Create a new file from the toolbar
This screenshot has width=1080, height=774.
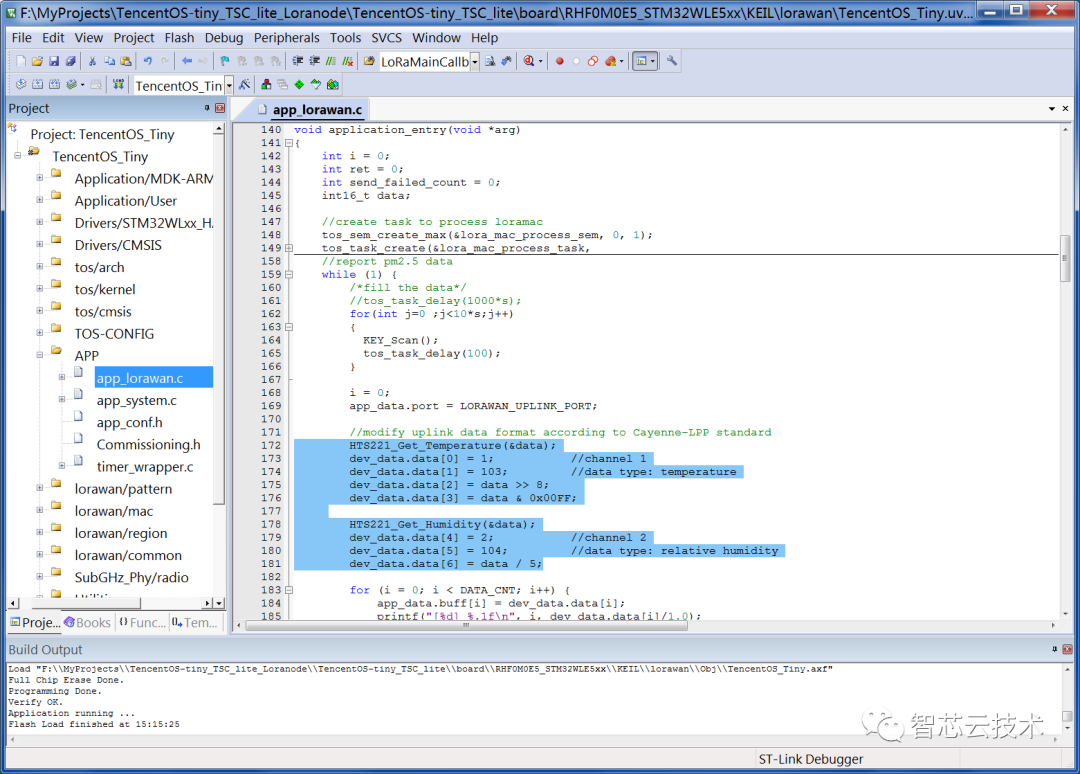pos(21,61)
